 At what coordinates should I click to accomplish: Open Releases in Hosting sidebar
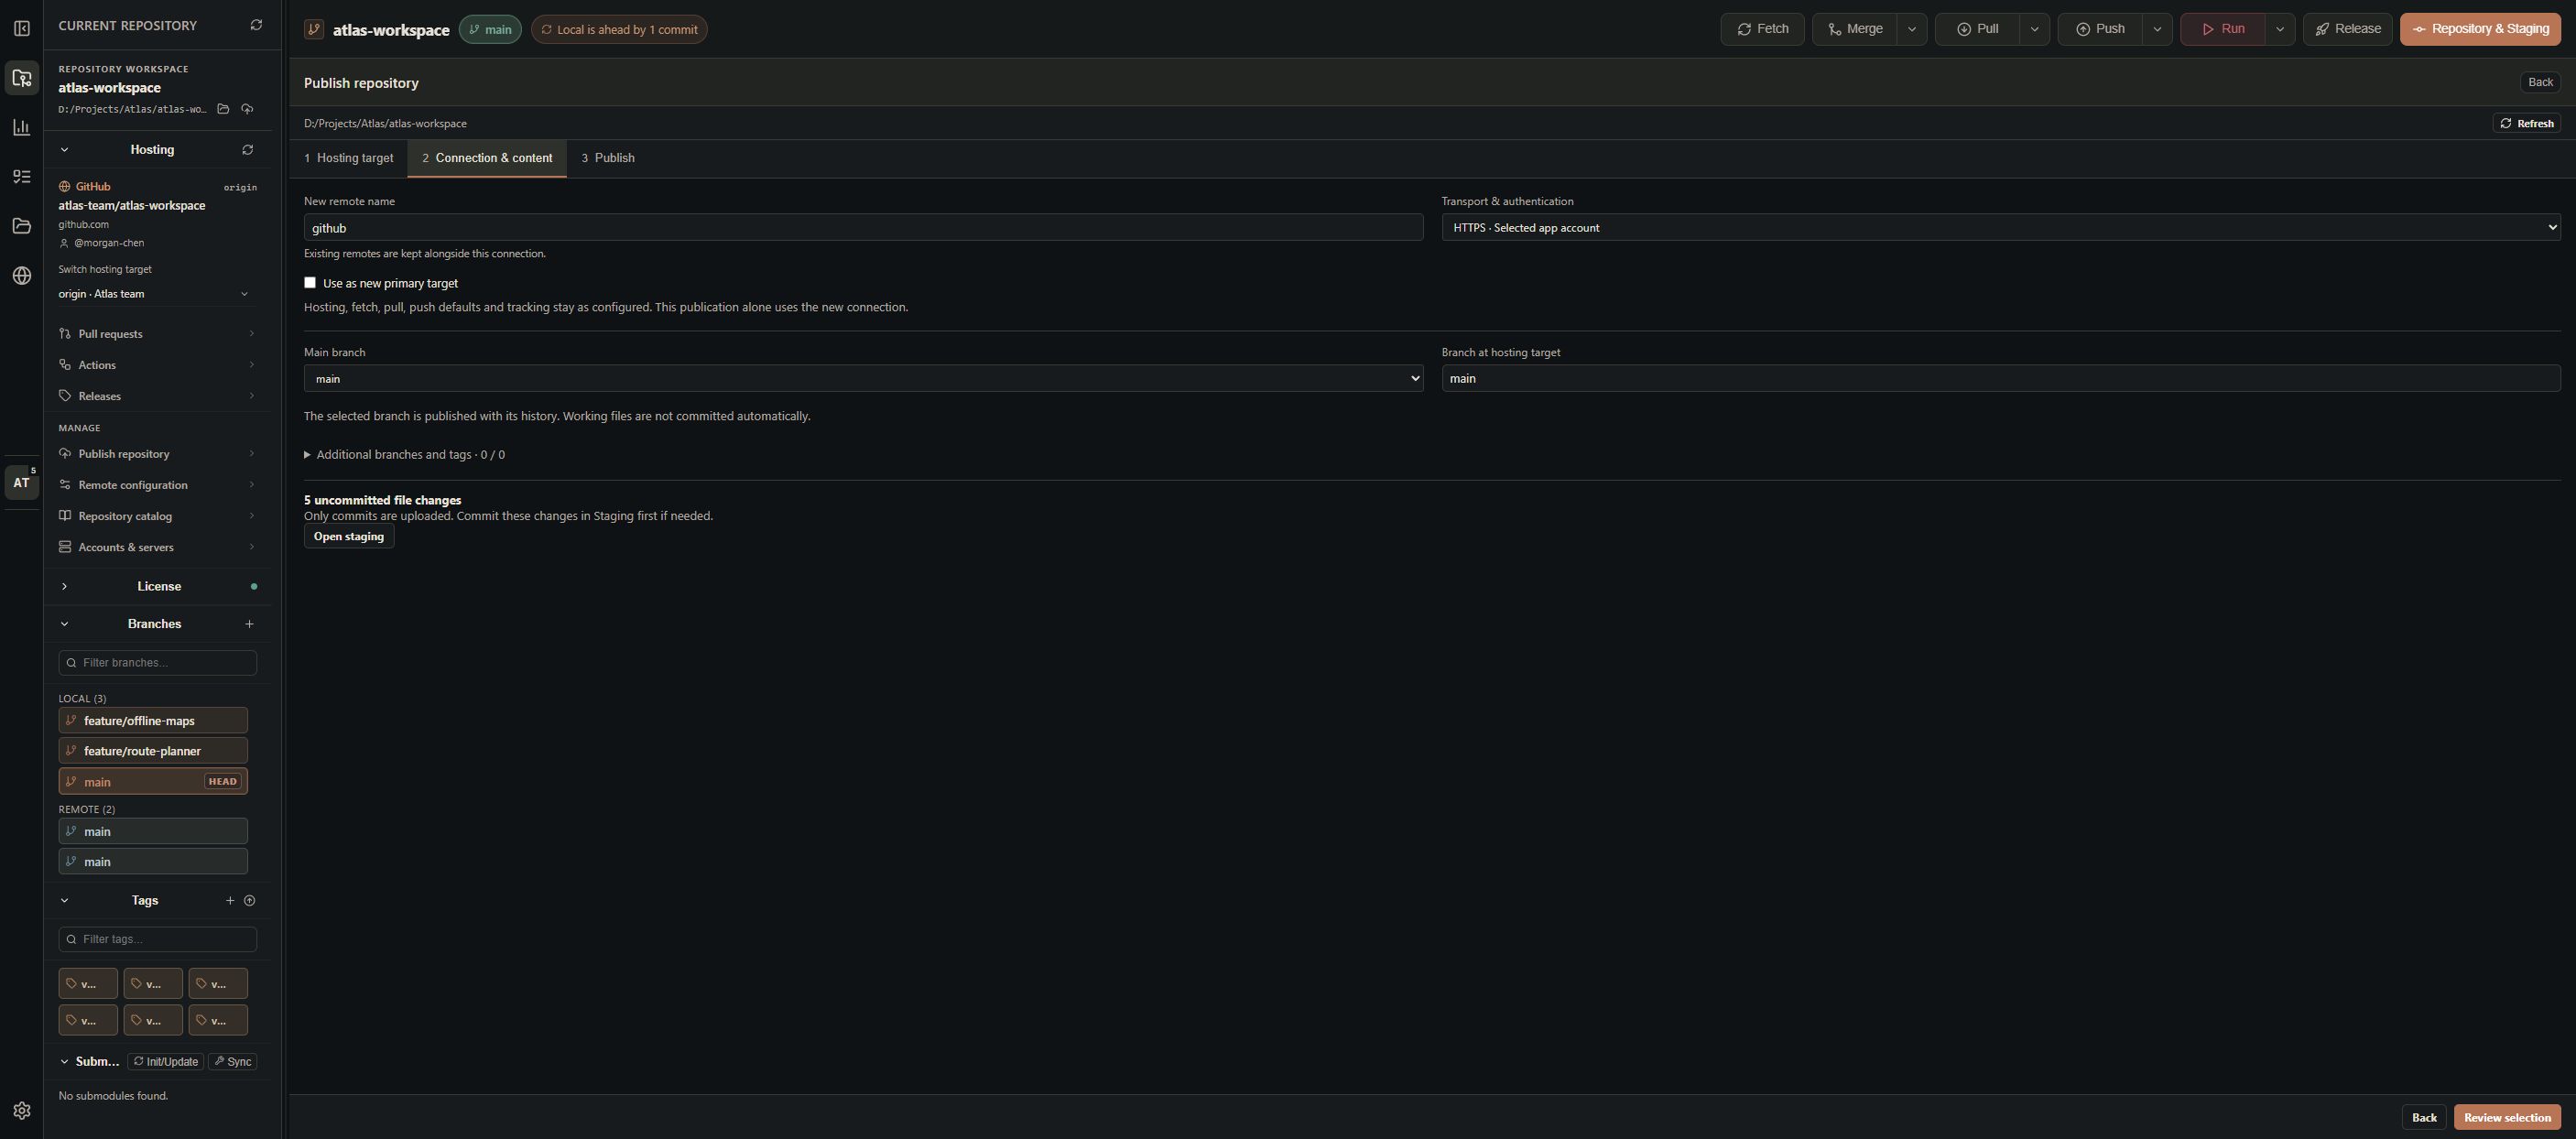coord(157,396)
